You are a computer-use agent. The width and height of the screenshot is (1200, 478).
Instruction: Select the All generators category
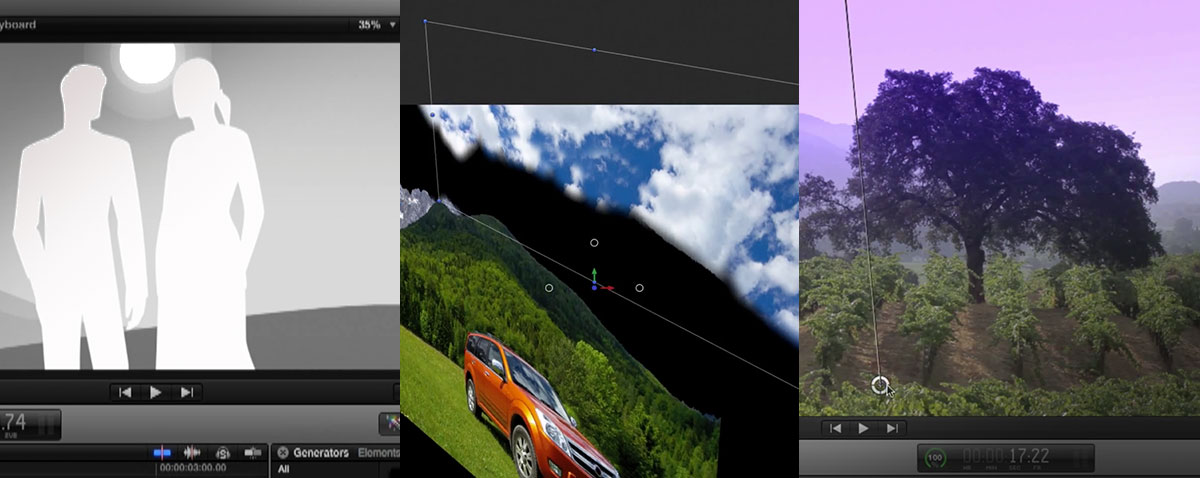point(284,469)
